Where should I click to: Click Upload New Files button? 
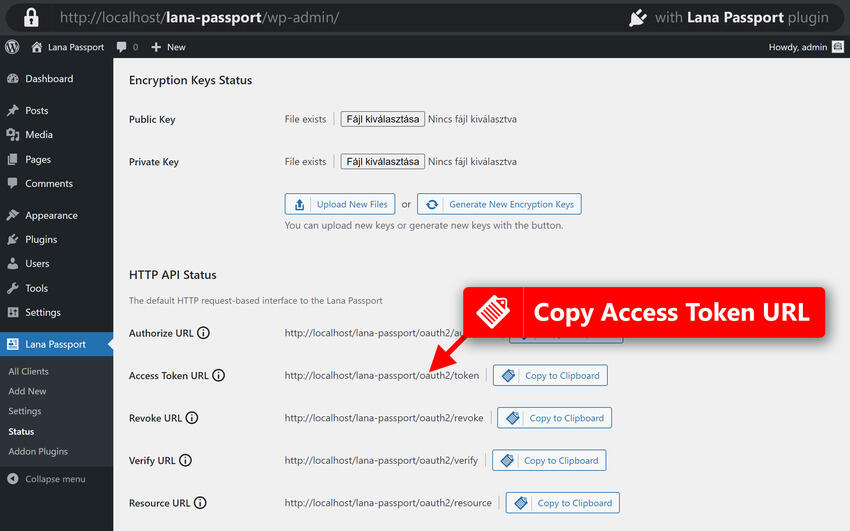click(340, 204)
